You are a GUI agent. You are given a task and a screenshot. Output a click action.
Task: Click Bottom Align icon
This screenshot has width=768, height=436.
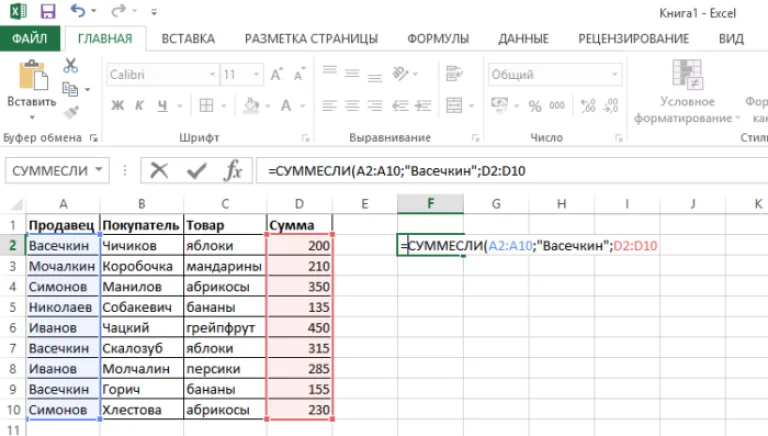pyautogui.click(x=375, y=76)
